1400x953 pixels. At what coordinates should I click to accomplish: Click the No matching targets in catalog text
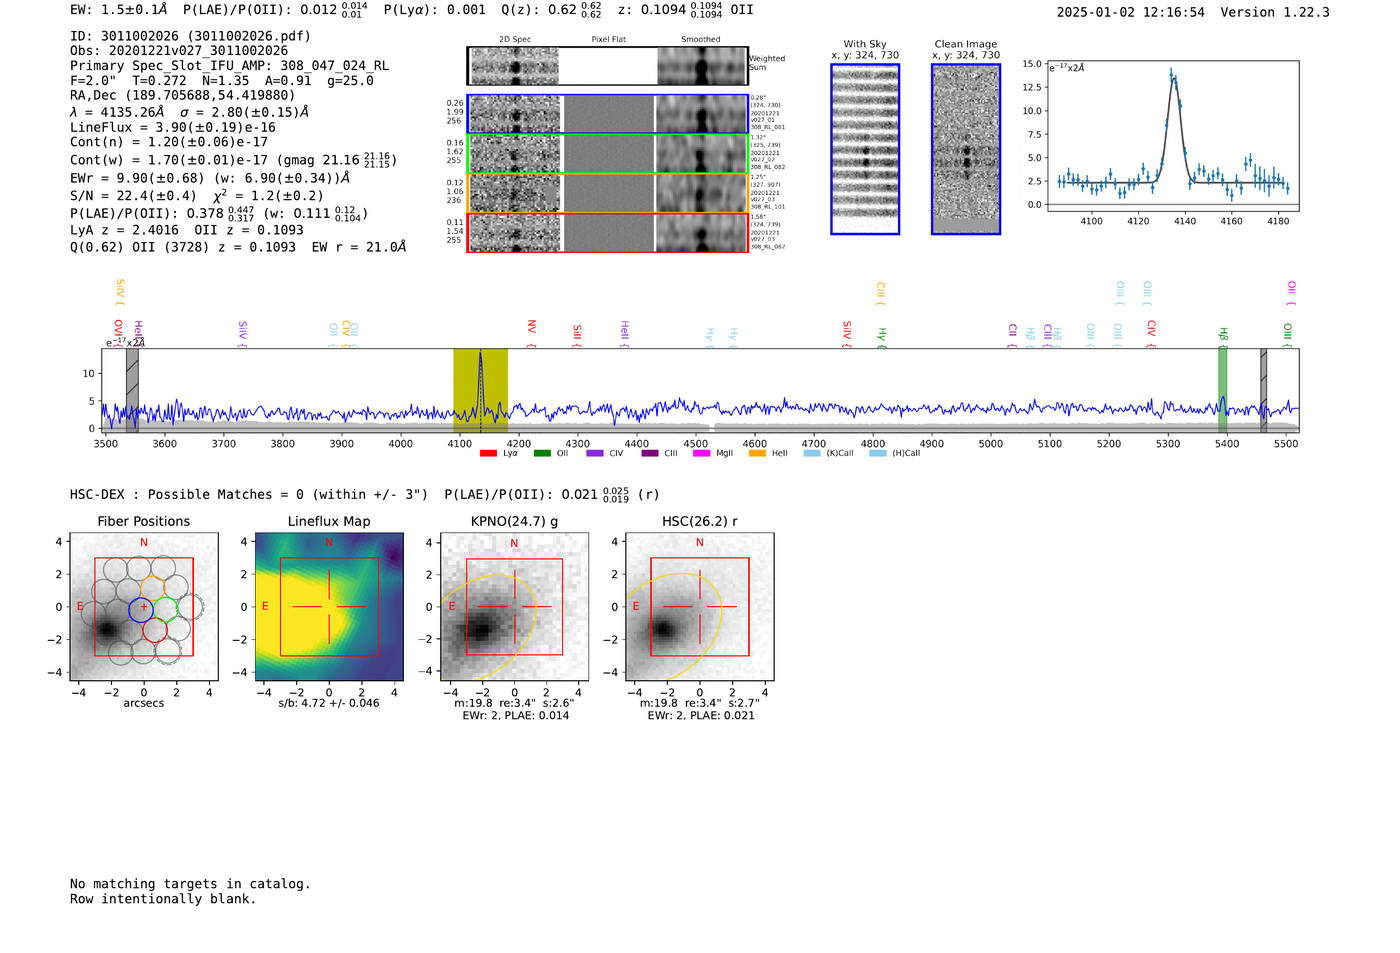(x=190, y=884)
